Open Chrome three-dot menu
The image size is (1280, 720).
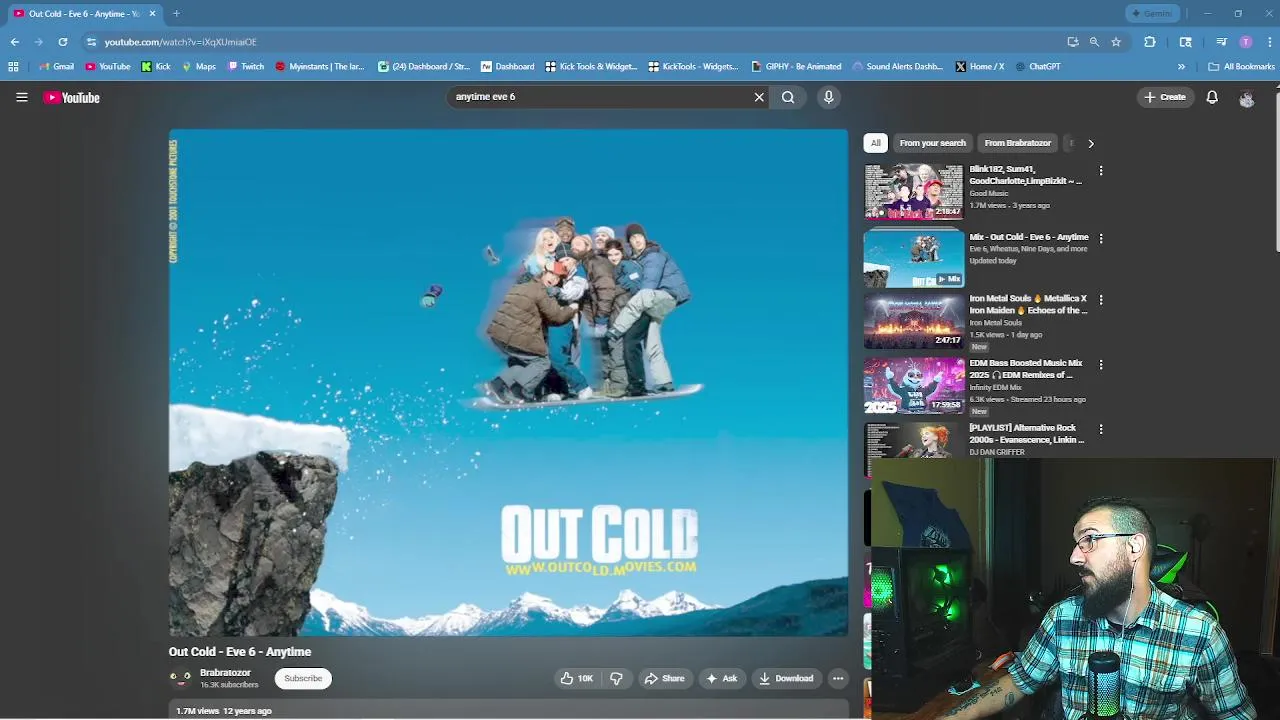1269,42
